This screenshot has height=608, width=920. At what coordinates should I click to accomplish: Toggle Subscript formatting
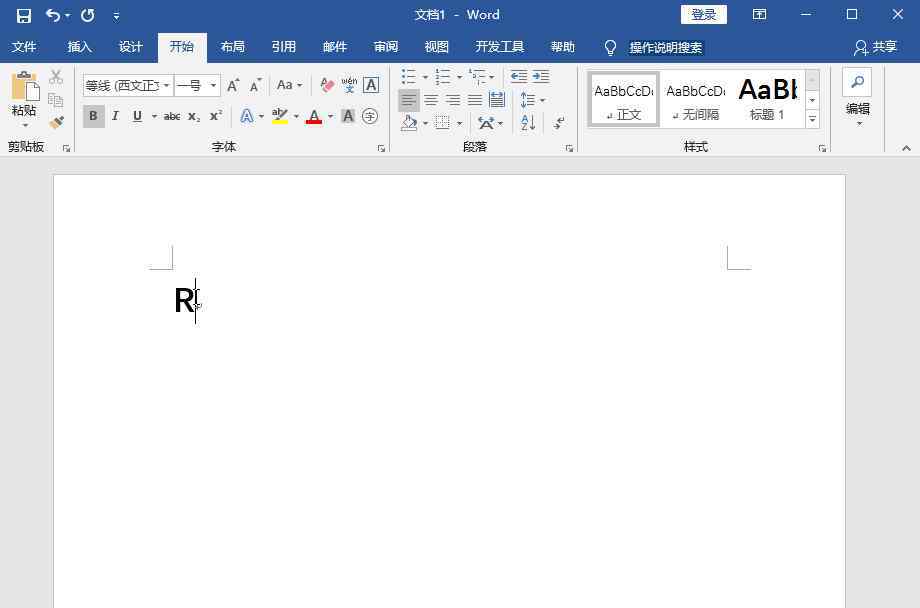(194, 117)
